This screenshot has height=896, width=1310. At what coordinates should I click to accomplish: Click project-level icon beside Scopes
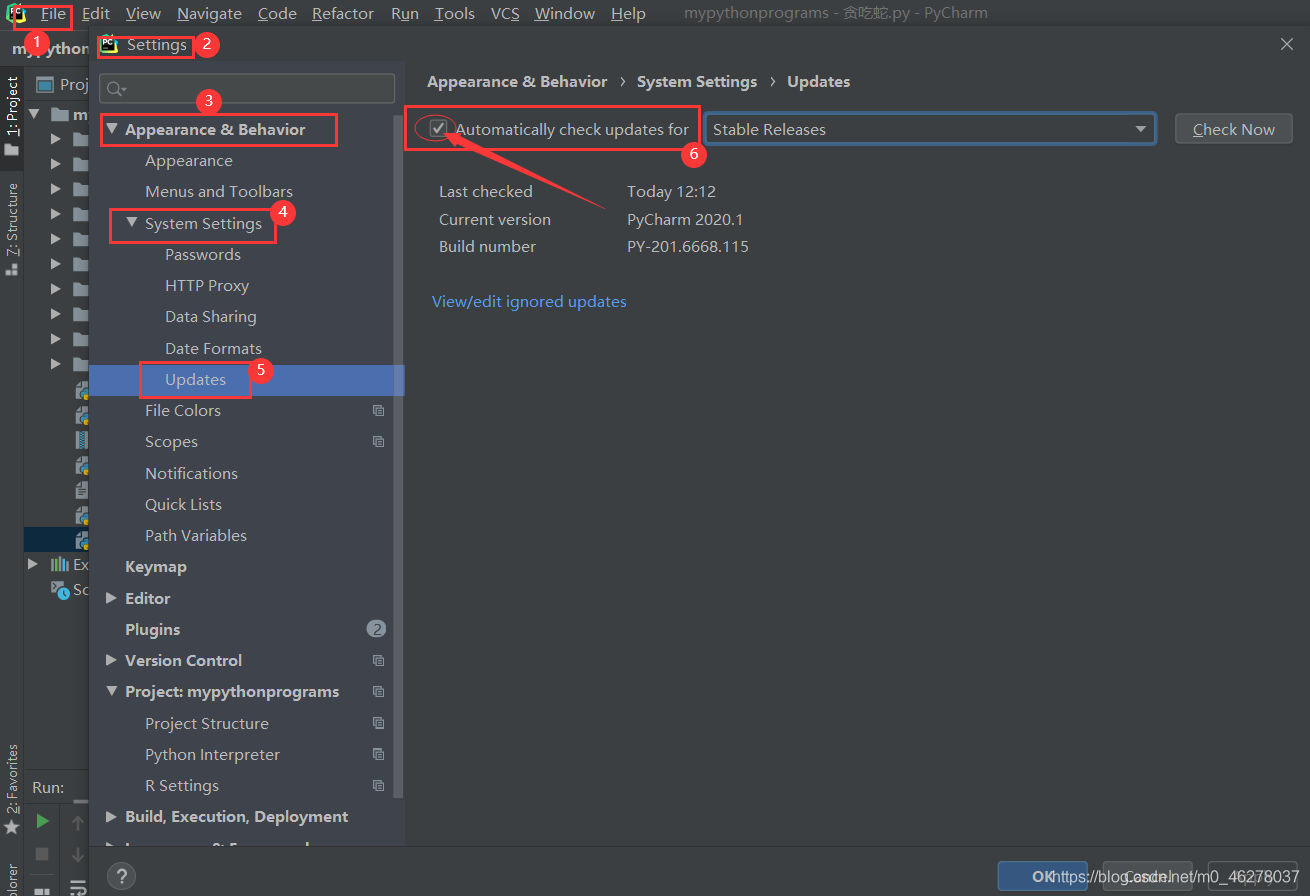(x=378, y=441)
